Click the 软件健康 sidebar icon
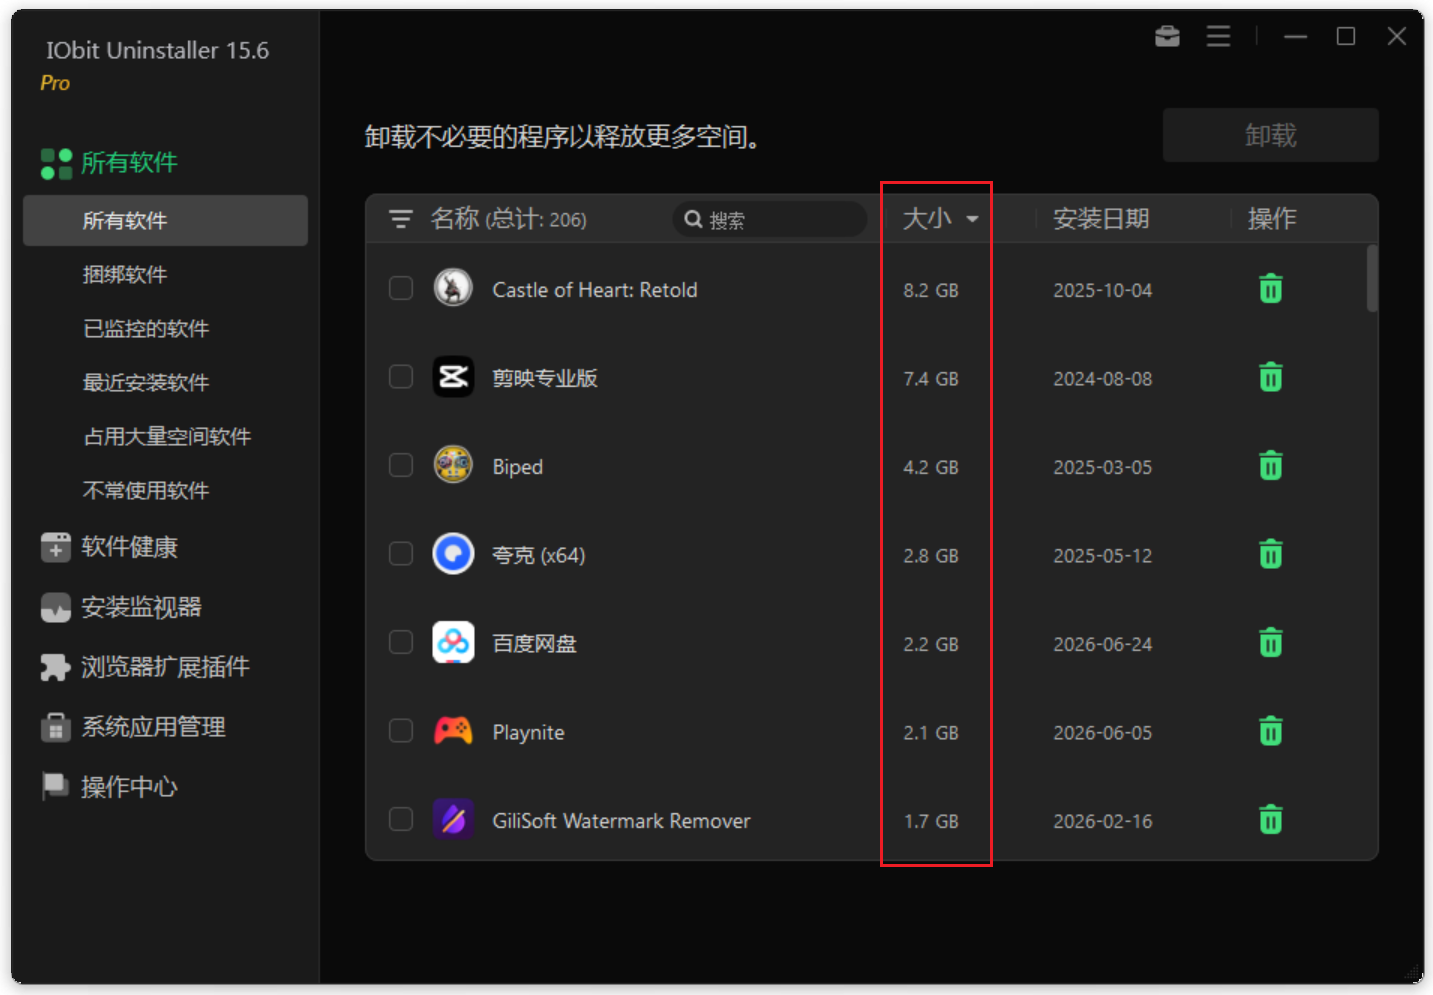Viewport: 1433px width, 995px height. pyautogui.click(x=56, y=547)
